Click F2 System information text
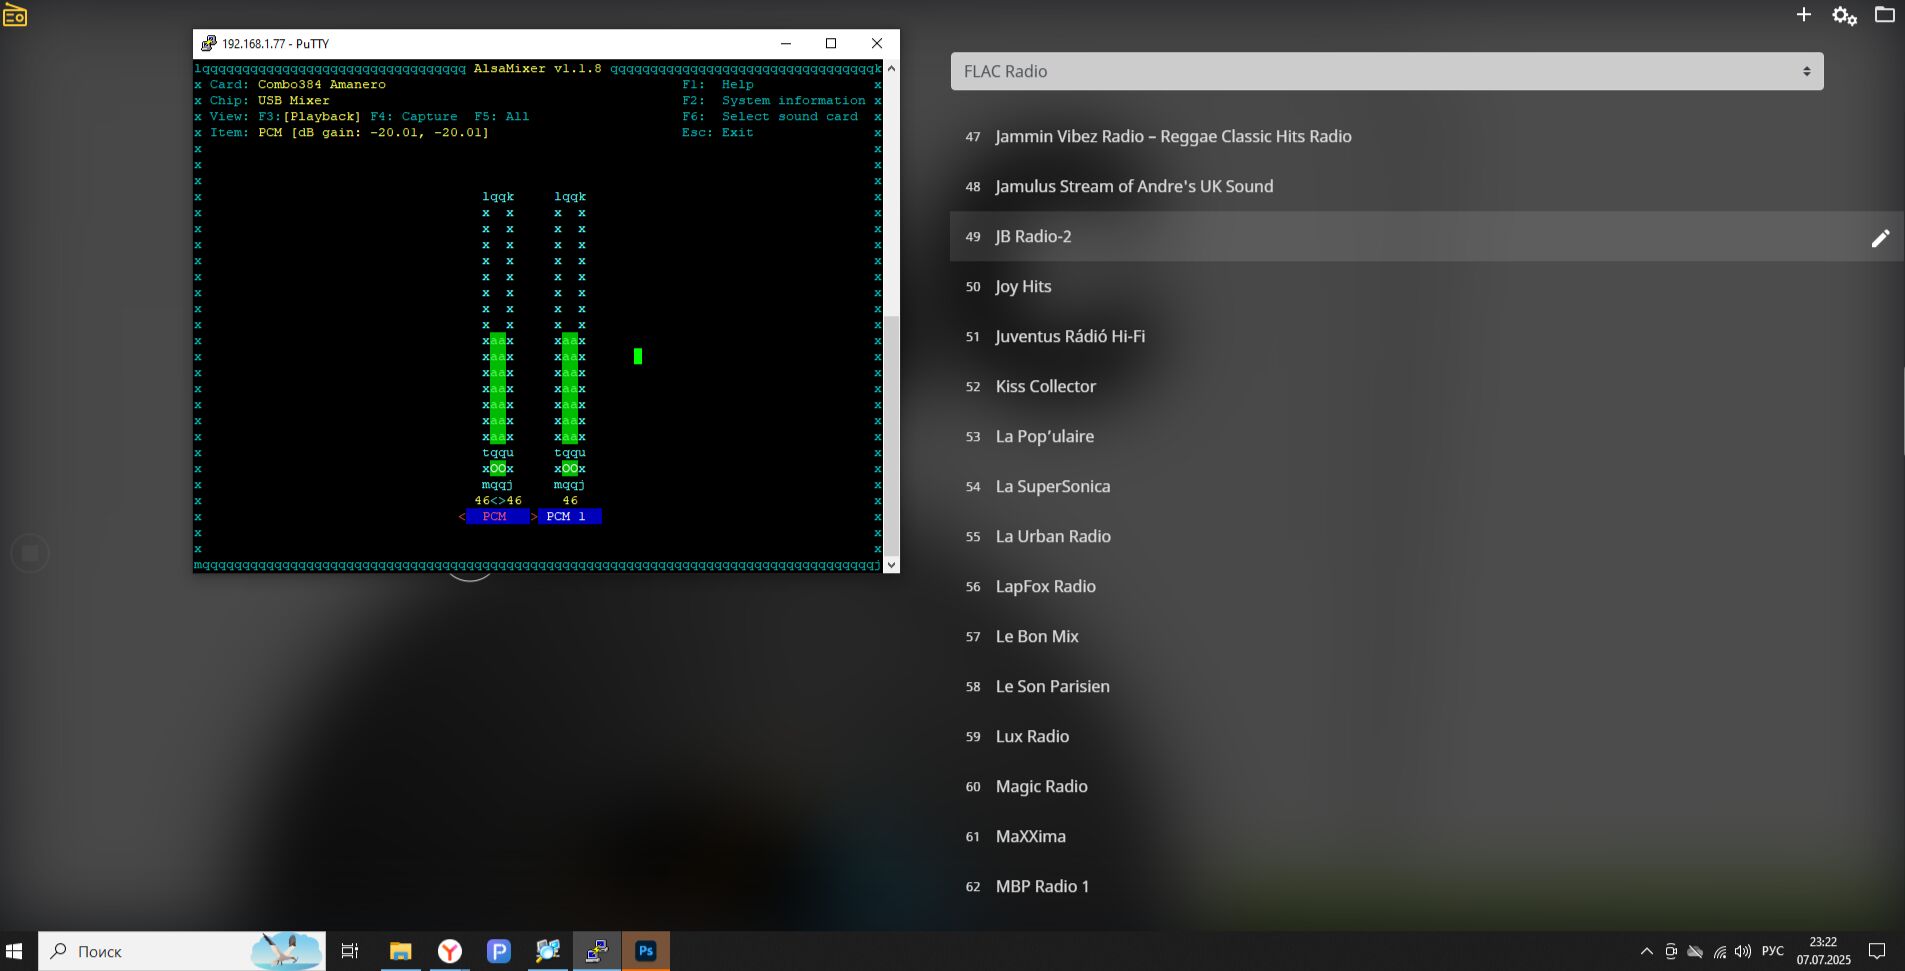The height and width of the screenshot is (971, 1905). (774, 100)
